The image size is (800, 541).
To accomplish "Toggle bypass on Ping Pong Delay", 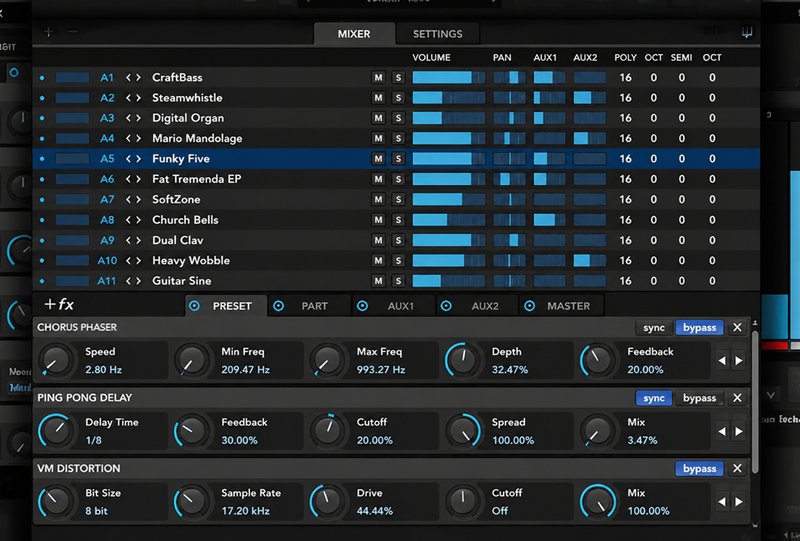I will click(699, 398).
